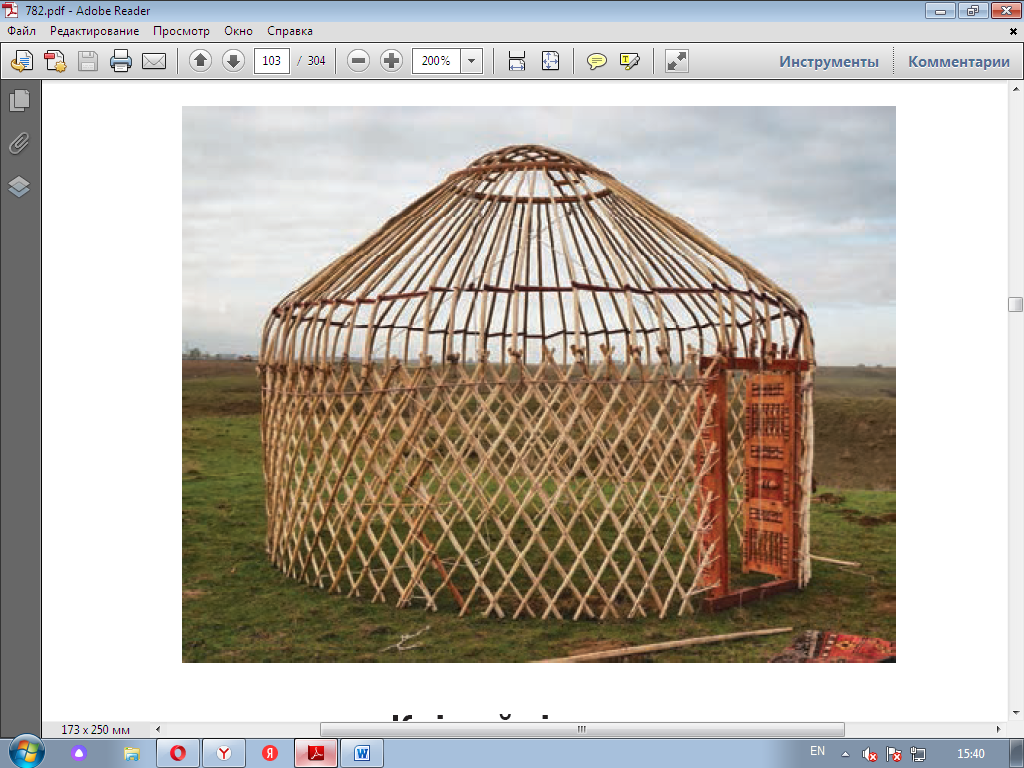Image resolution: width=1024 pixels, height=768 pixels.
Task: Click the horizontal scrollbar thumb
Action: click(582, 729)
